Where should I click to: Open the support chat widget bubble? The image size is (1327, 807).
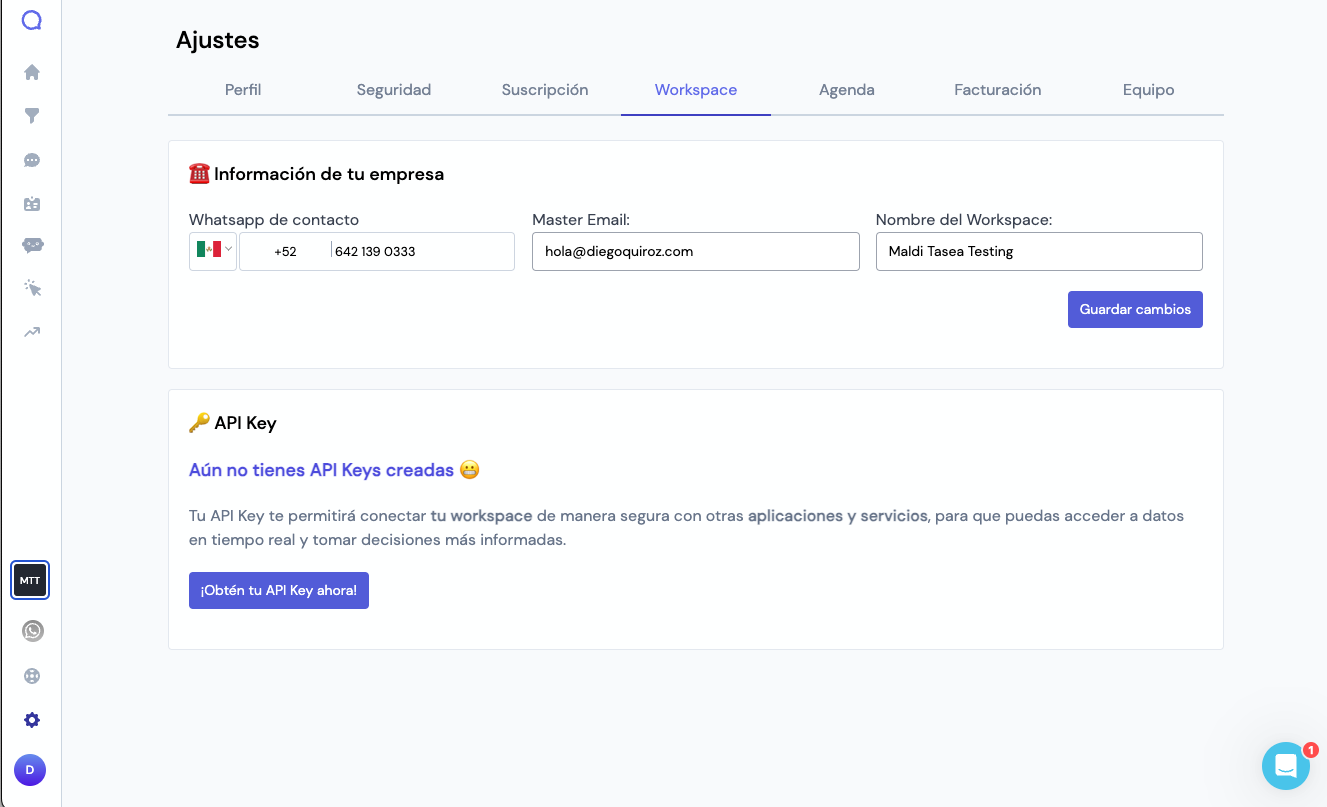coord(1285,767)
